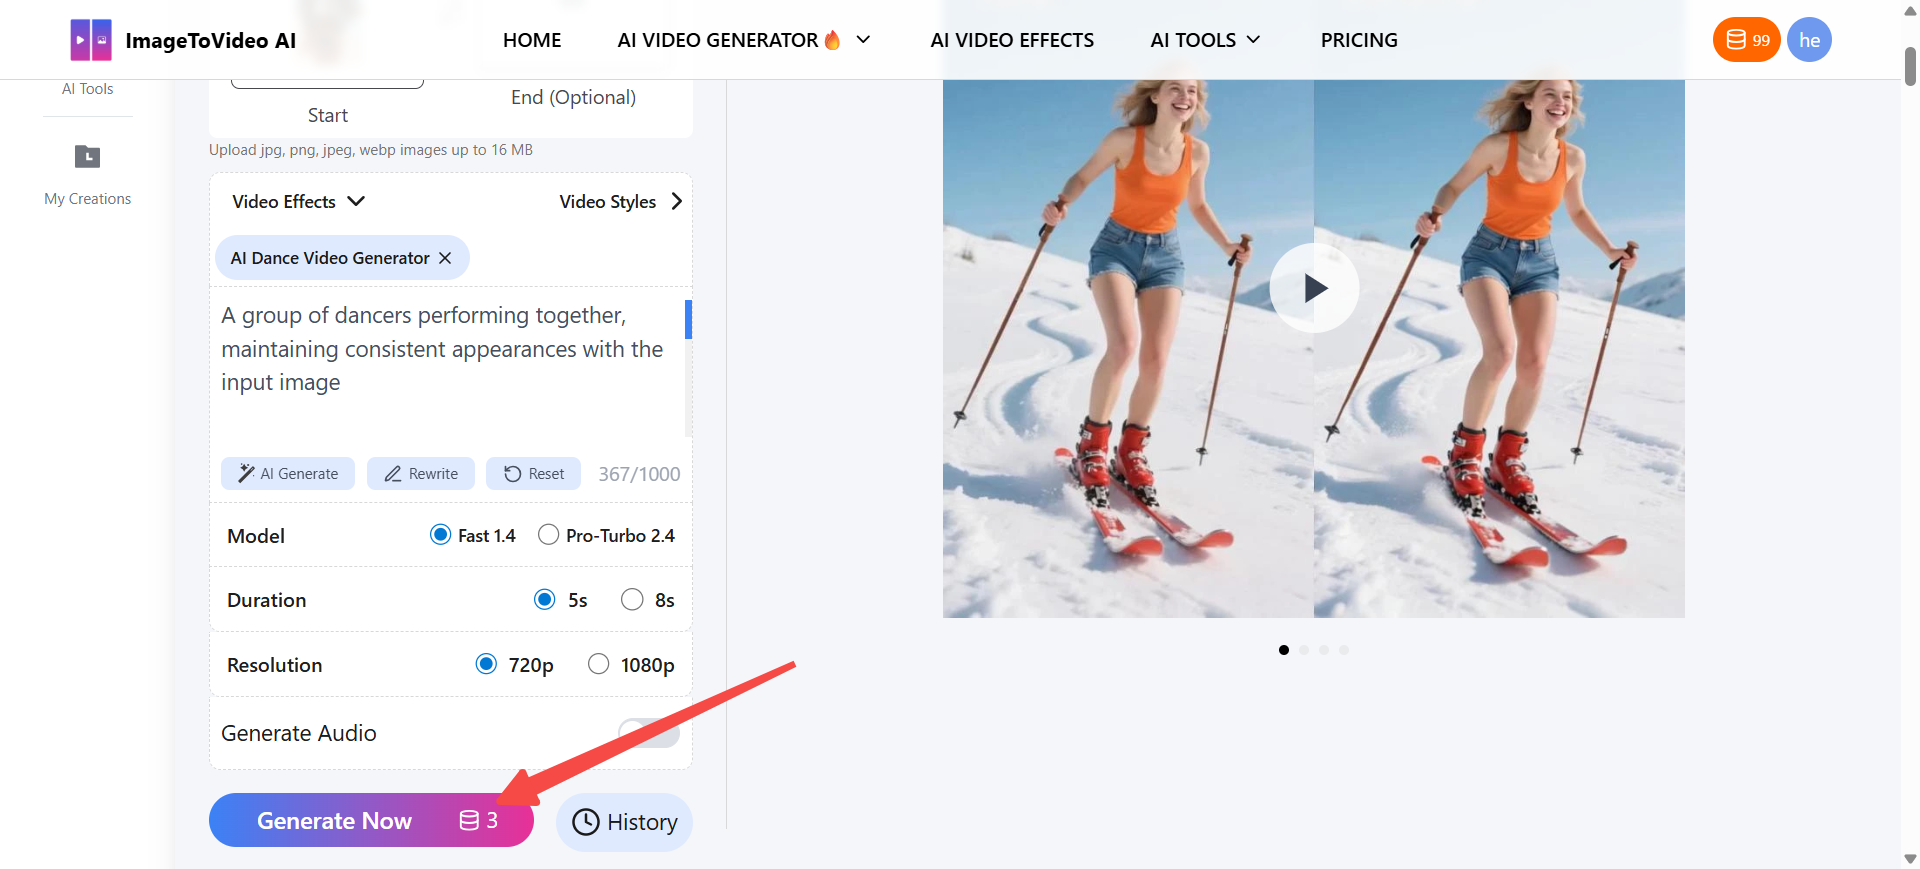Select fourth carousel dot
1920x869 pixels.
pyautogui.click(x=1344, y=650)
